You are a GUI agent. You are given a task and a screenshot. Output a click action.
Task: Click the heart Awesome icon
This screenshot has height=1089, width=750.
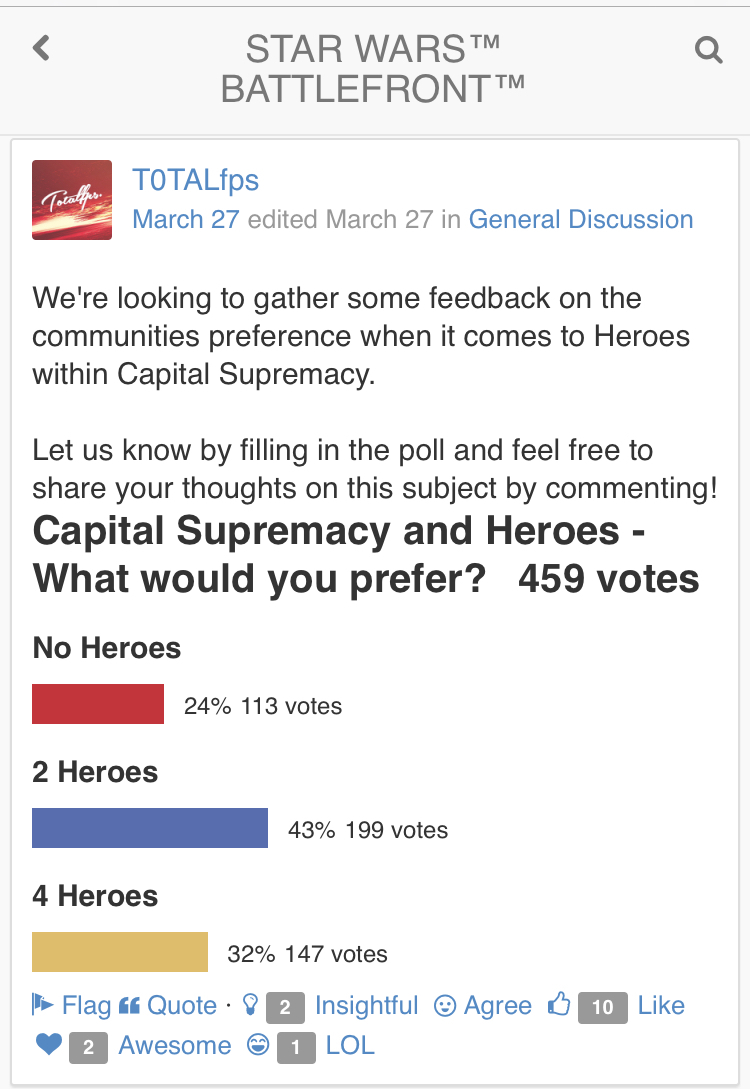coord(49,1044)
